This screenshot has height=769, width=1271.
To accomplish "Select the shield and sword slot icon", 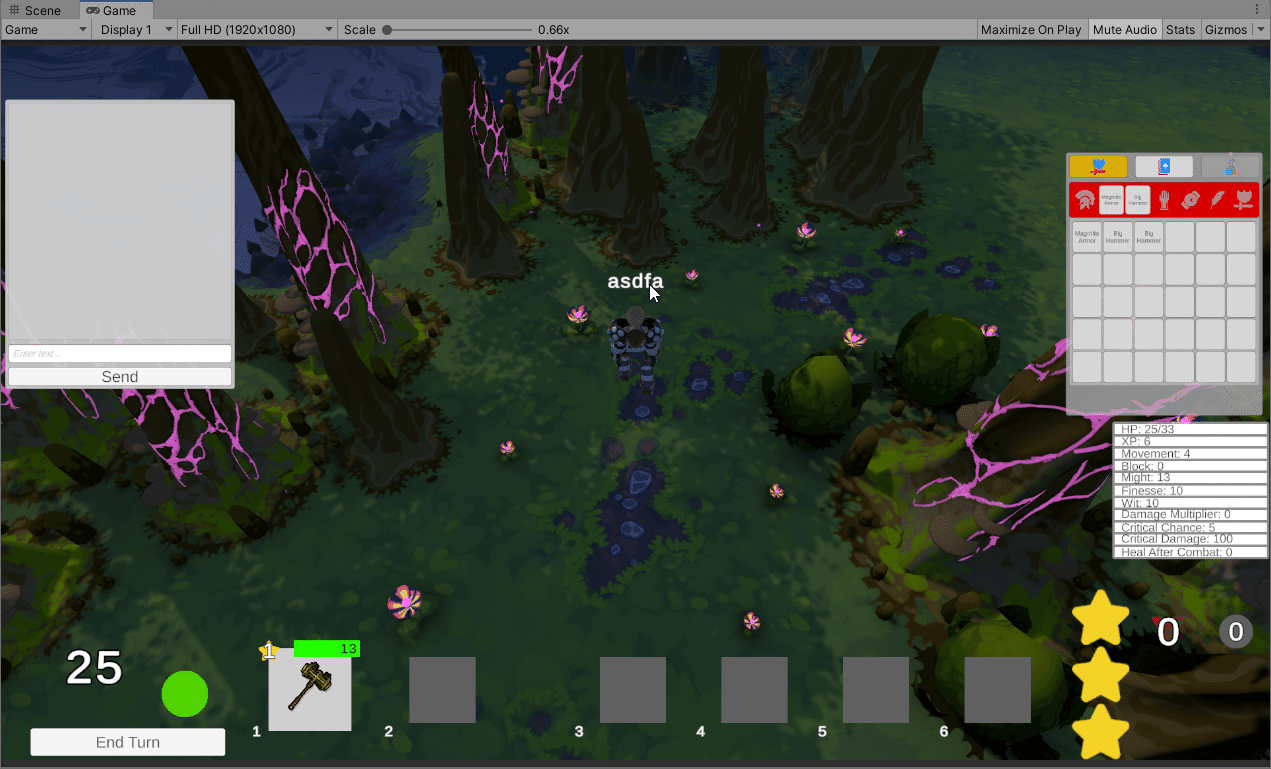I will tap(1243, 200).
